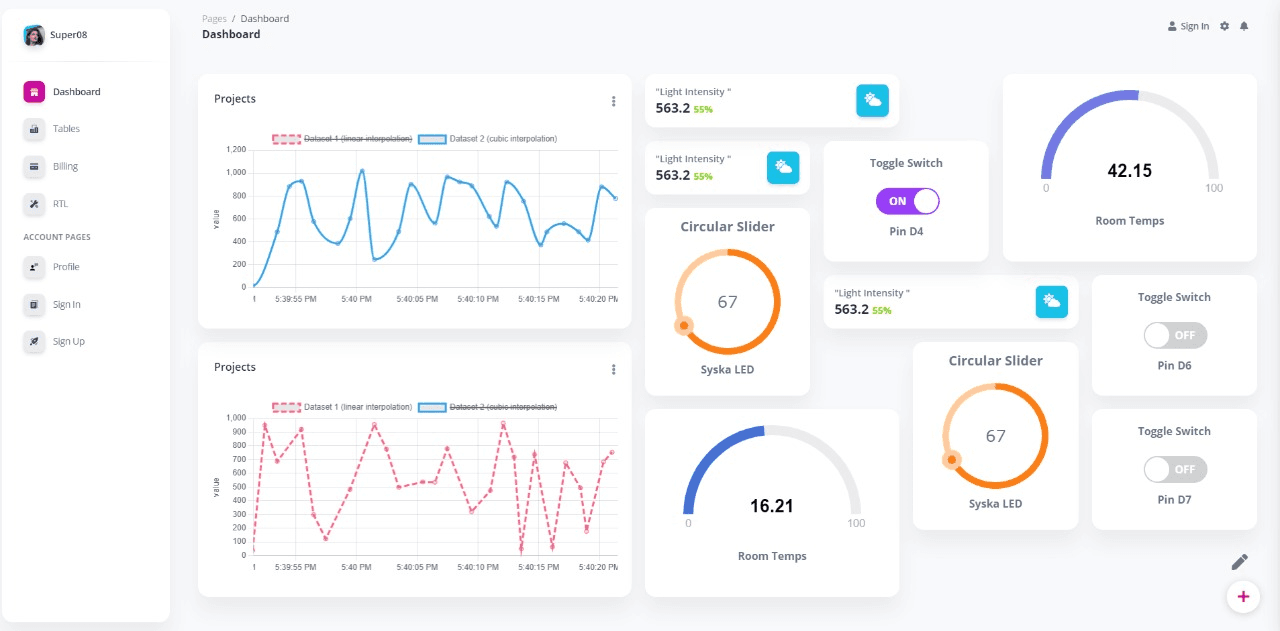Click the Billing sidebar icon
Screen dimensions: 1280x631
(34, 166)
